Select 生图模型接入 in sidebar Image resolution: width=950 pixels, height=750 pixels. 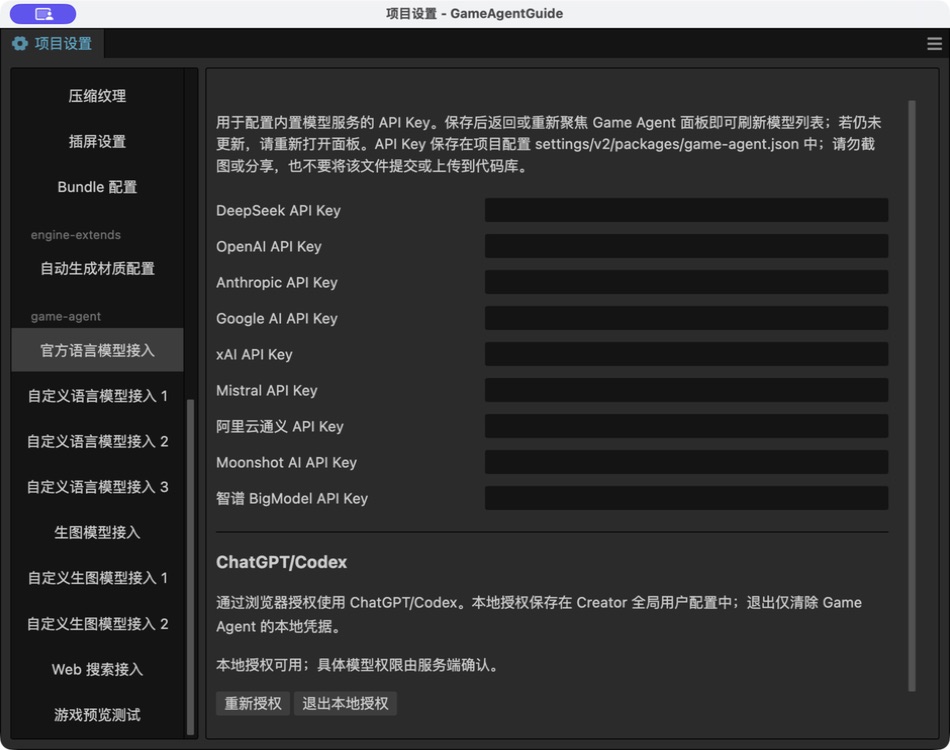97,532
